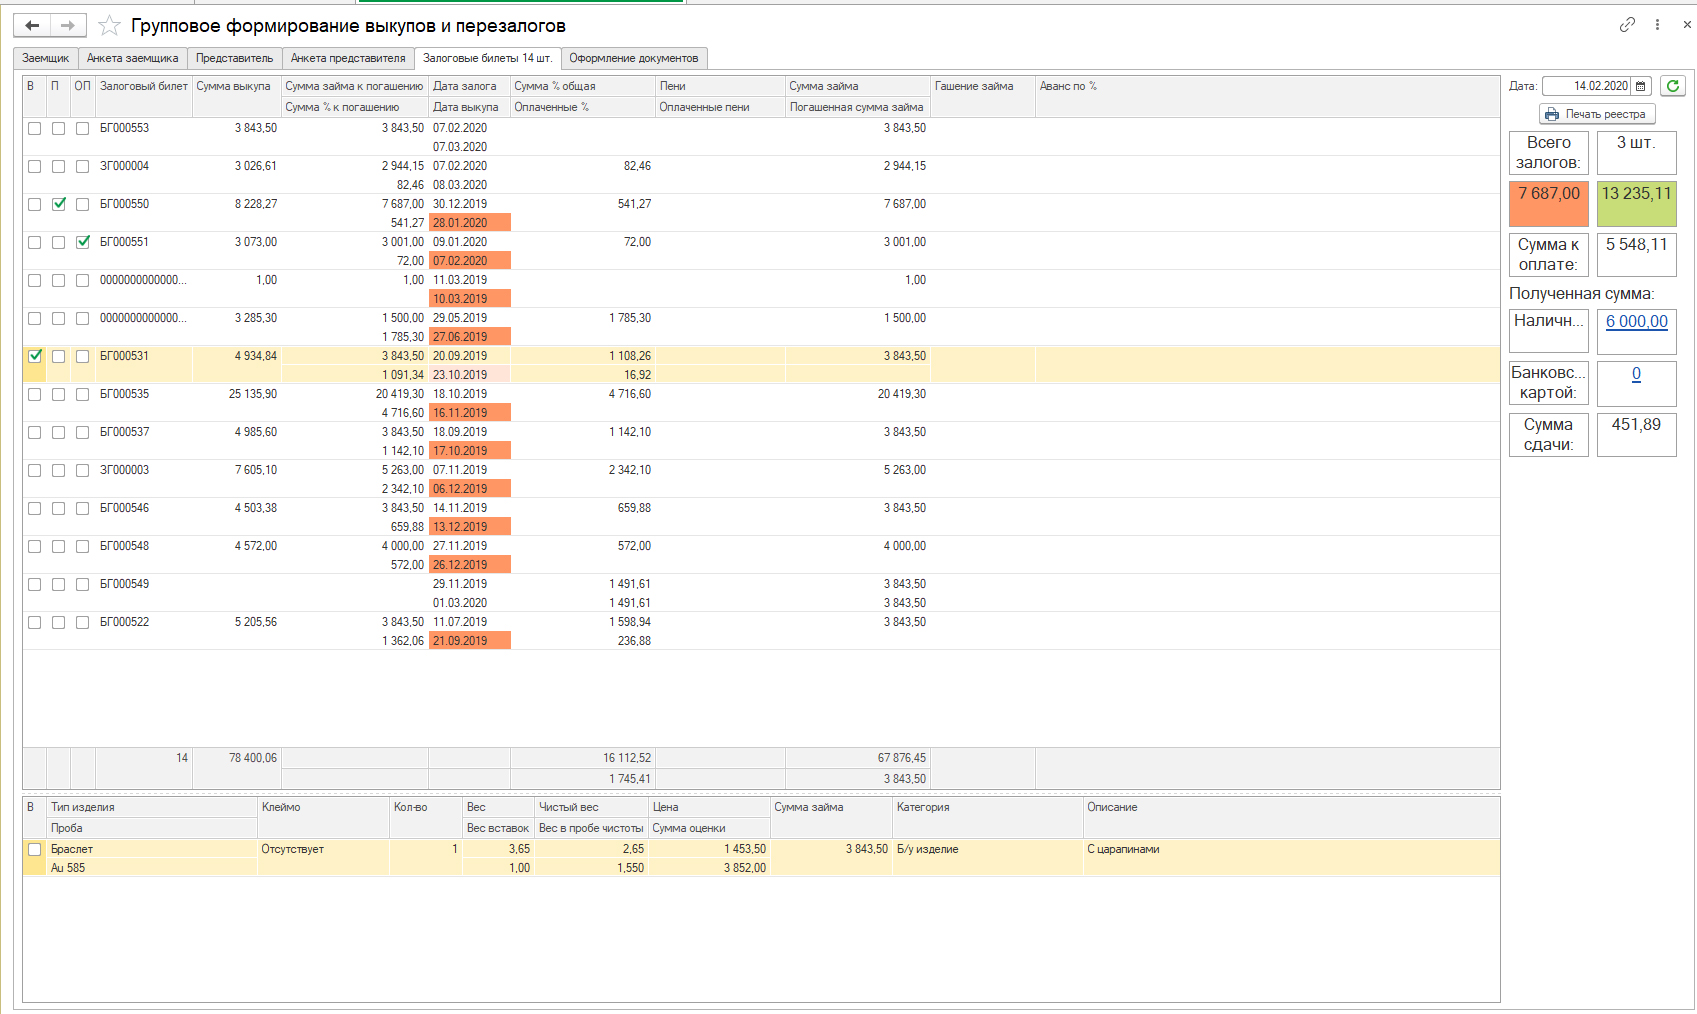Click the back navigation arrow

click(x=32, y=25)
